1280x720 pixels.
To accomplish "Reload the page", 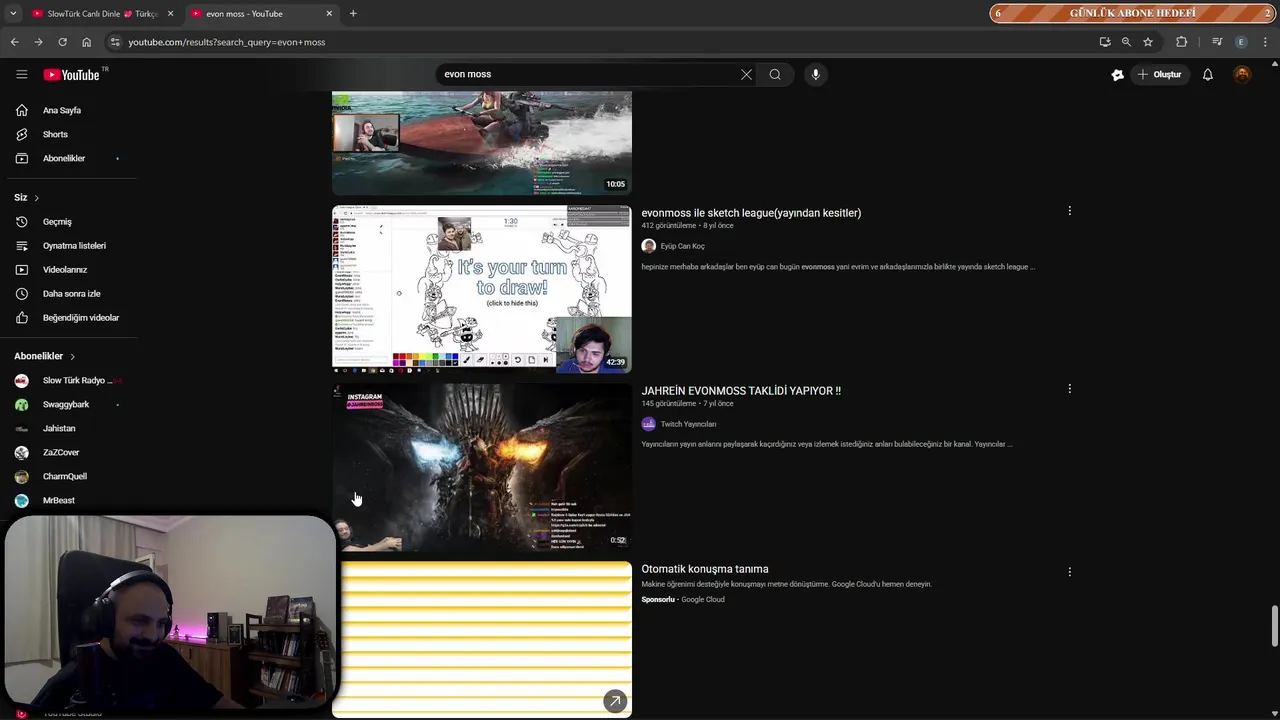I will [62, 42].
